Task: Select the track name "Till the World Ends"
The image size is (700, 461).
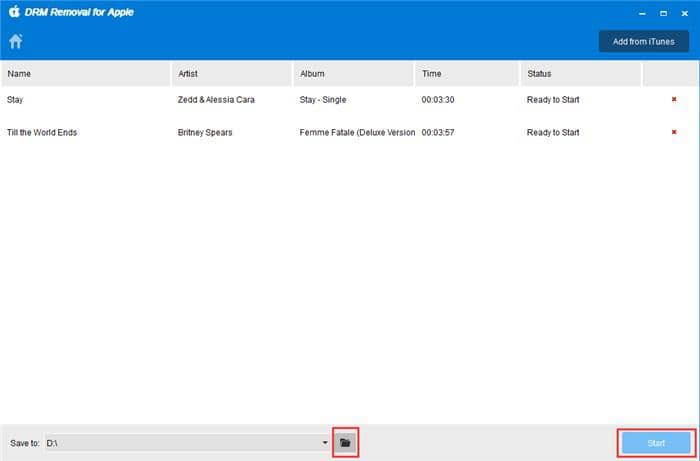Action: 42,133
